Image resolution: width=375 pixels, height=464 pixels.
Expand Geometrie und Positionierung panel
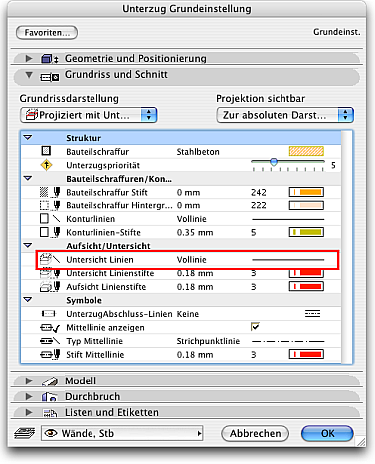coord(29,58)
